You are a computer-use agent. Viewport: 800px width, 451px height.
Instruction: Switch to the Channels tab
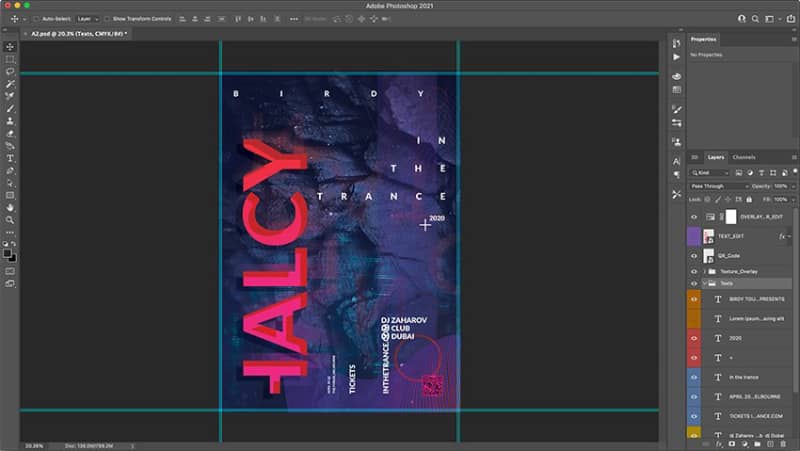744,157
